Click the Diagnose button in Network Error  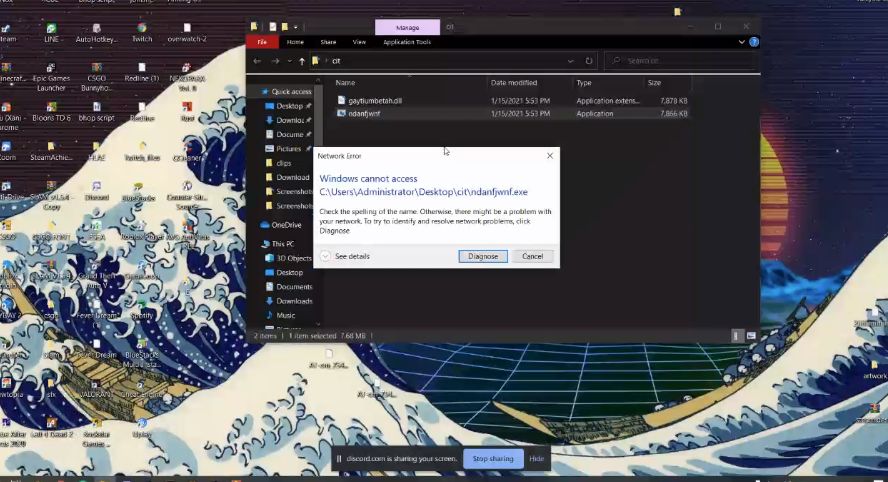(483, 256)
